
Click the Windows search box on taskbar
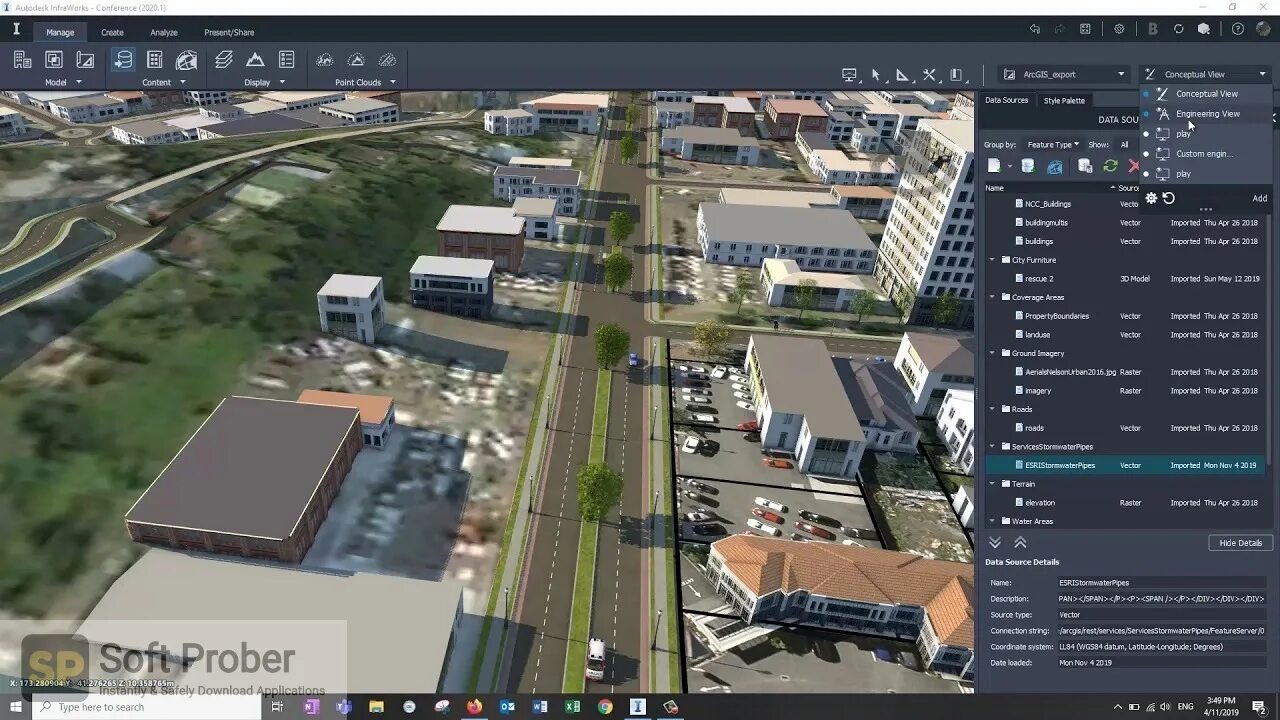click(146, 707)
